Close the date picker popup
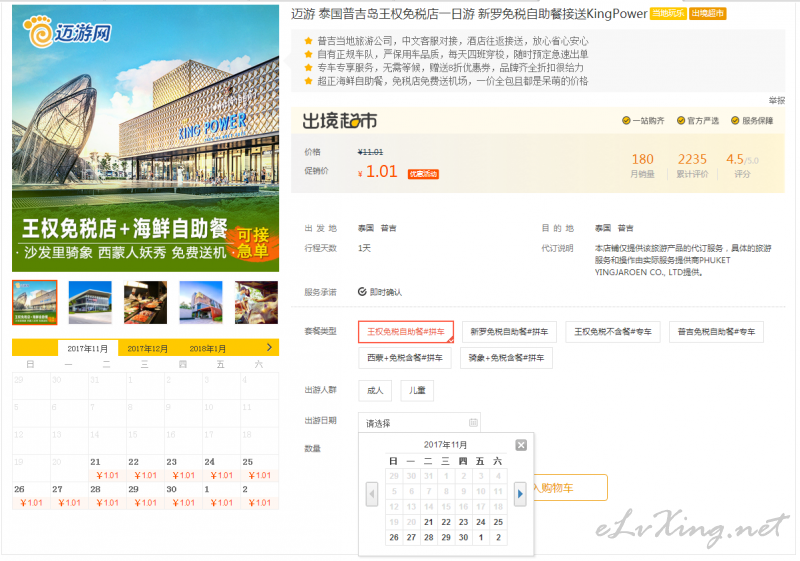The width and height of the screenshot is (800, 561). [521, 445]
